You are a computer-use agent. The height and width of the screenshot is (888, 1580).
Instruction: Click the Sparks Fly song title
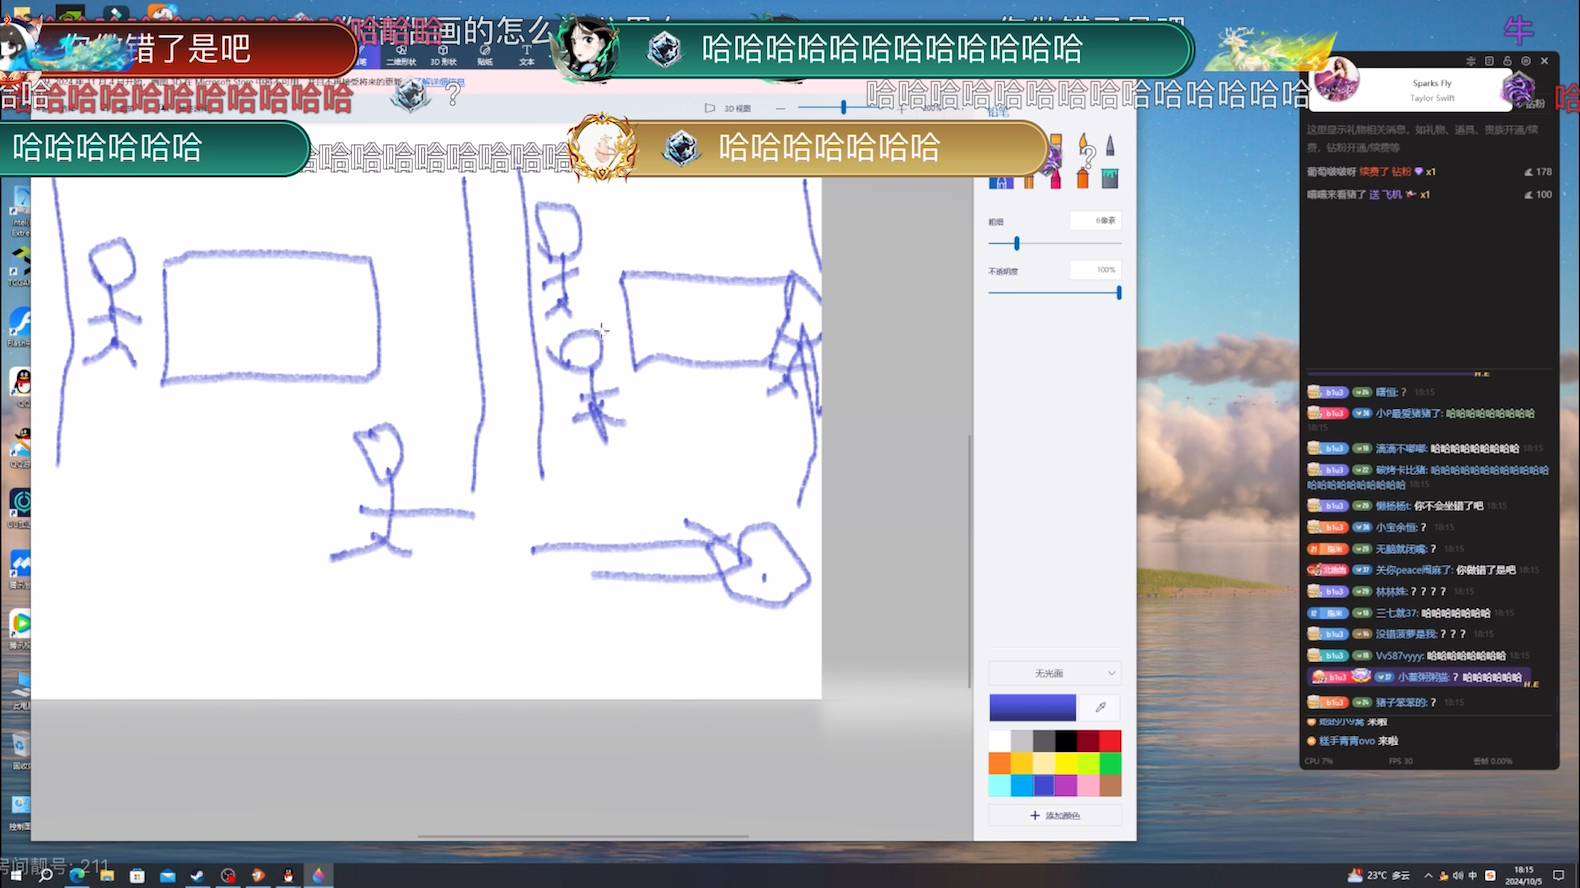pyautogui.click(x=1432, y=83)
